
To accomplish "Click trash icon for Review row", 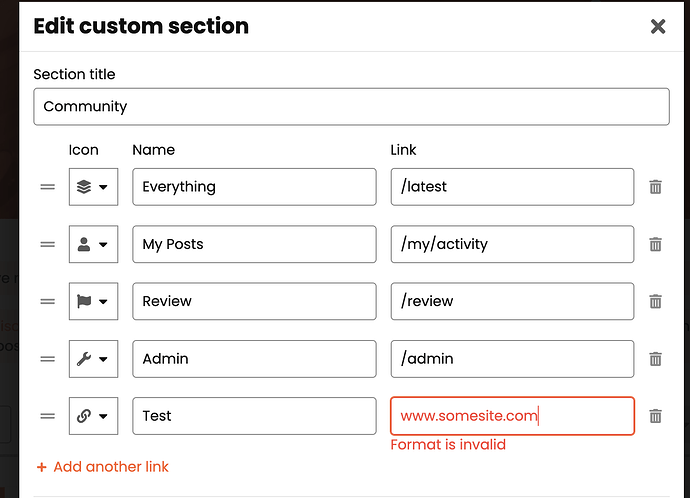I will pos(655,301).
